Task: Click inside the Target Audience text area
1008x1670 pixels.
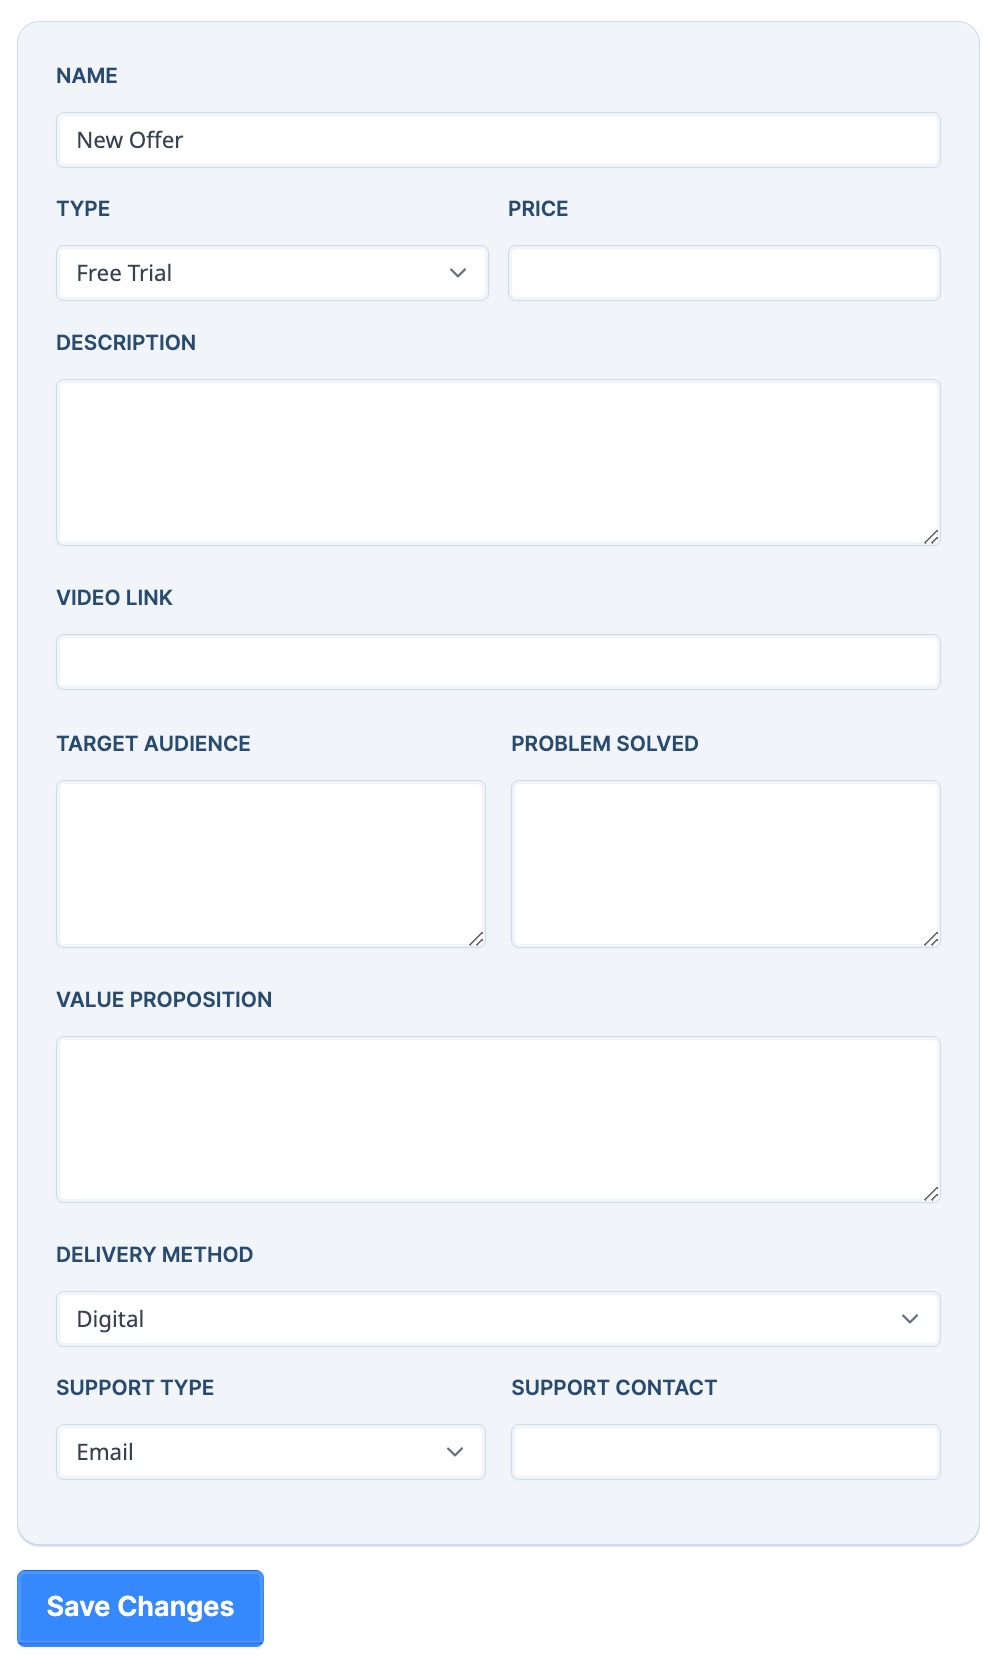Action: (x=271, y=864)
